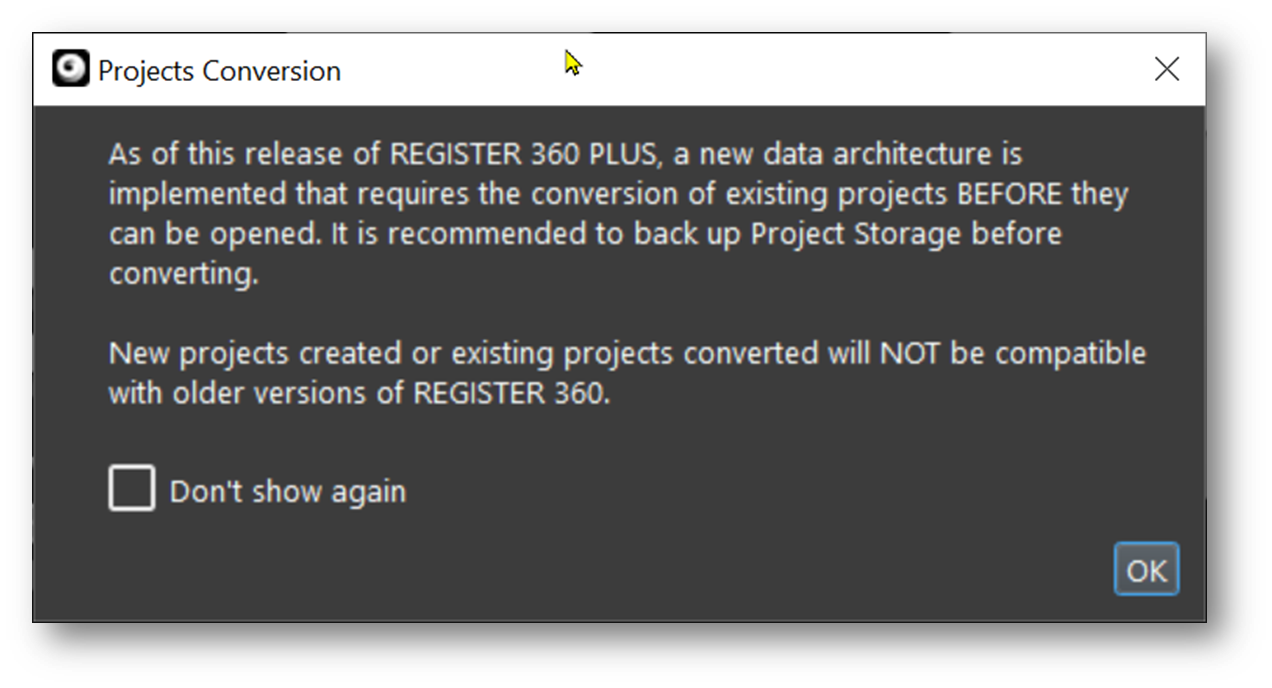Click the word "converting." ending first paragraph
This screenshot has width=1272, height=688.
pos(184,274)
